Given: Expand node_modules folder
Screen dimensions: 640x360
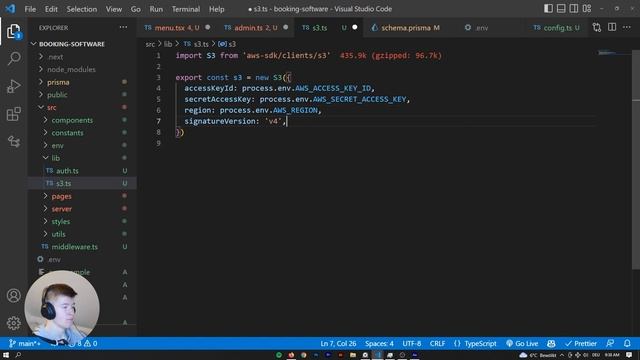Looking at the screenshot, I should [71, 69].
